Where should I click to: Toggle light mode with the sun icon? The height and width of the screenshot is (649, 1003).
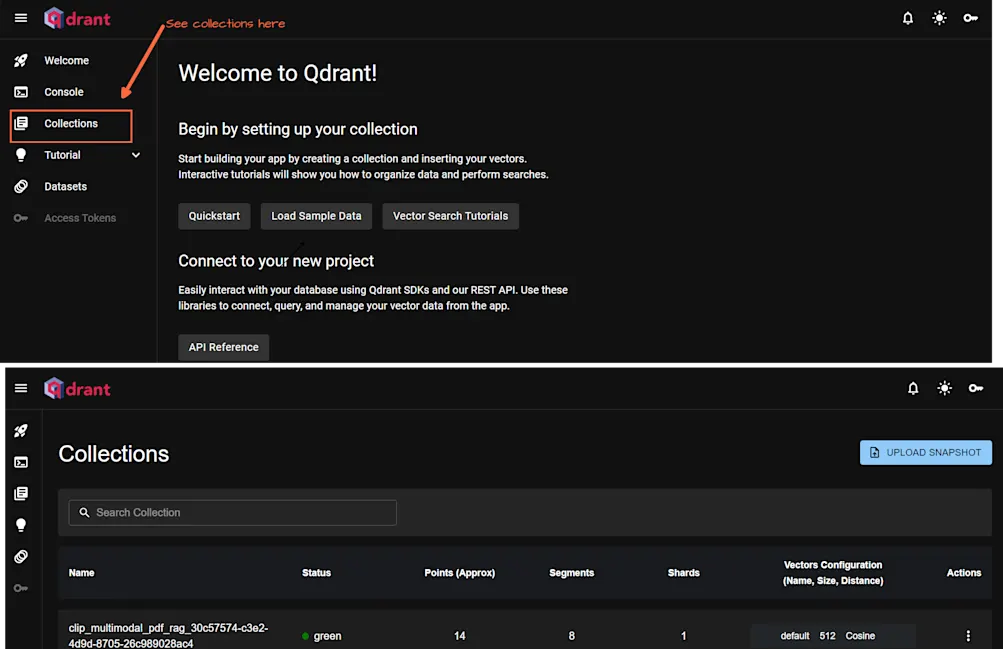[937, 18]
